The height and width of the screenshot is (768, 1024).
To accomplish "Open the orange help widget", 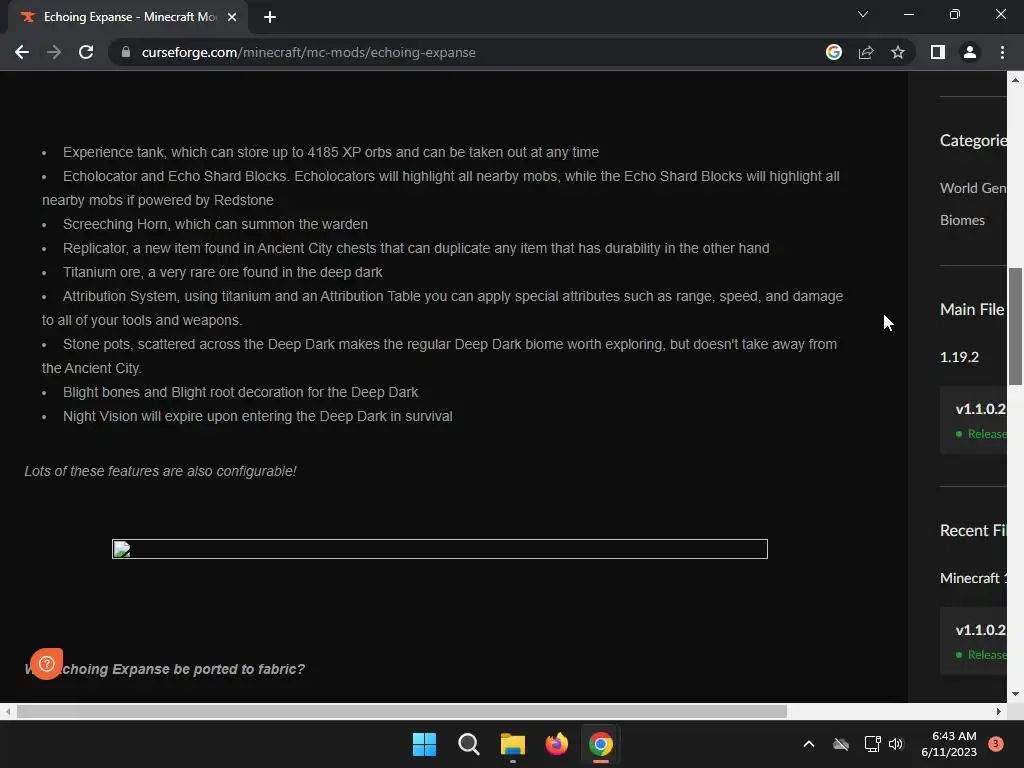I will pyautogui.click(x=46, y=664).
